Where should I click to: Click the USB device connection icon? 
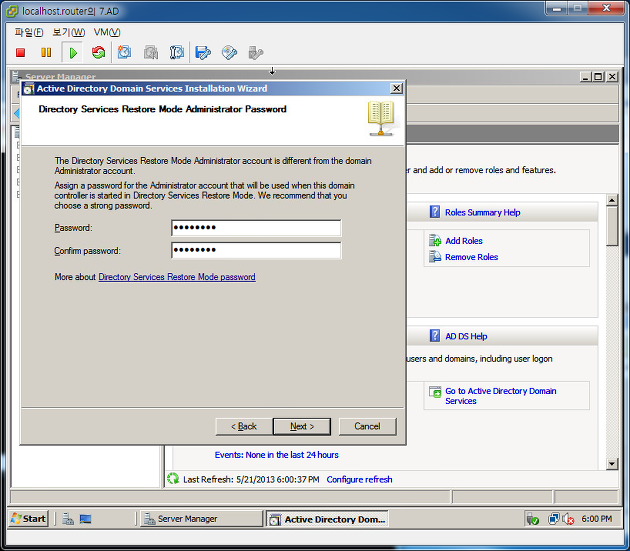point(256,53)
